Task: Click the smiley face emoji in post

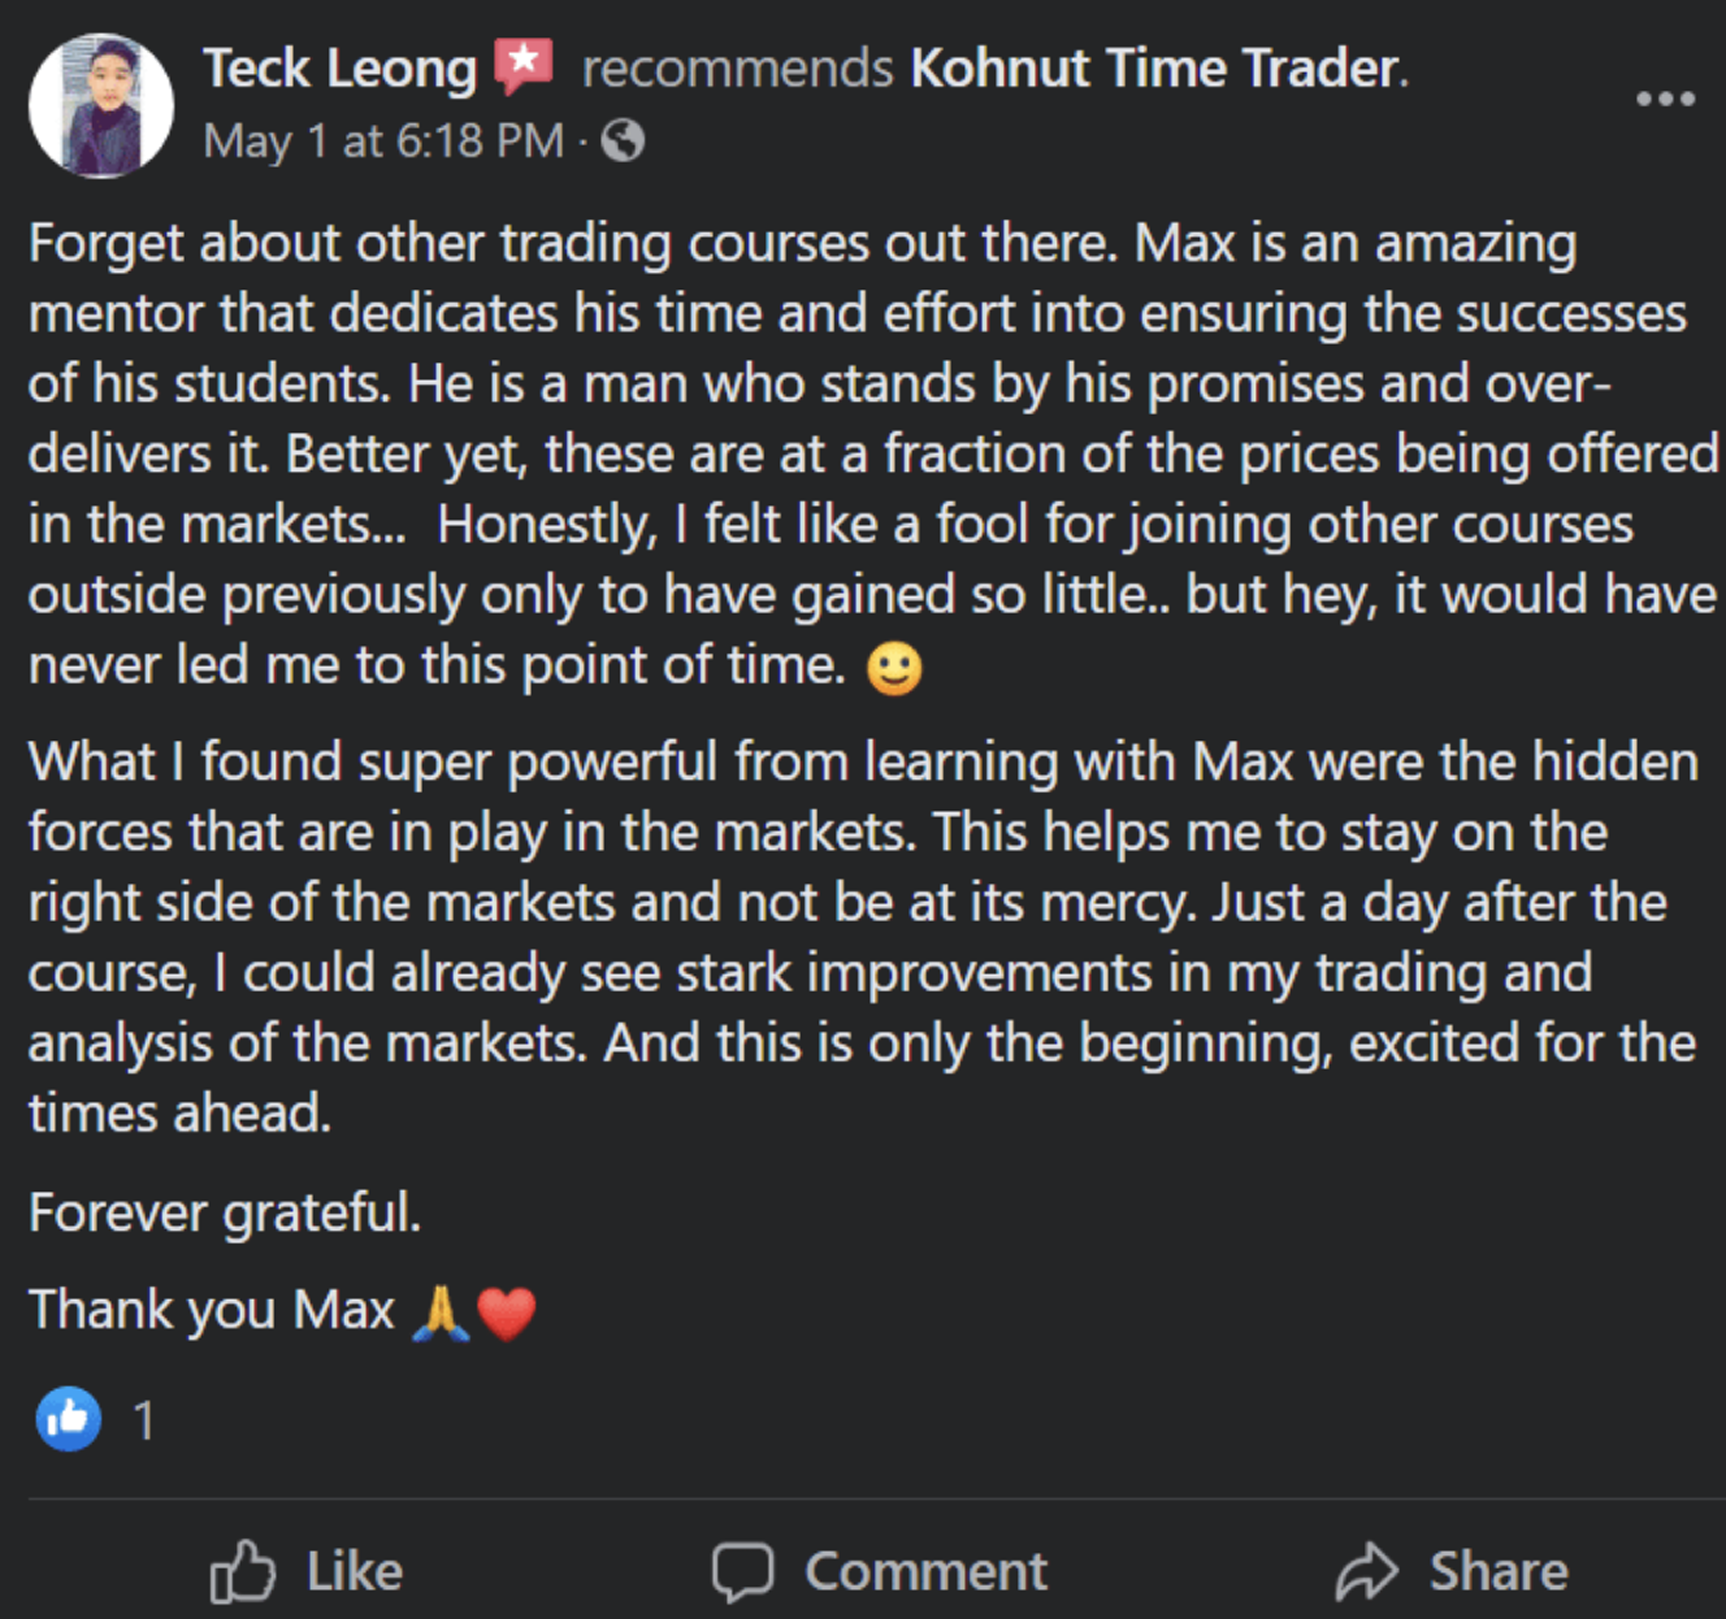Action: [894, 668]
